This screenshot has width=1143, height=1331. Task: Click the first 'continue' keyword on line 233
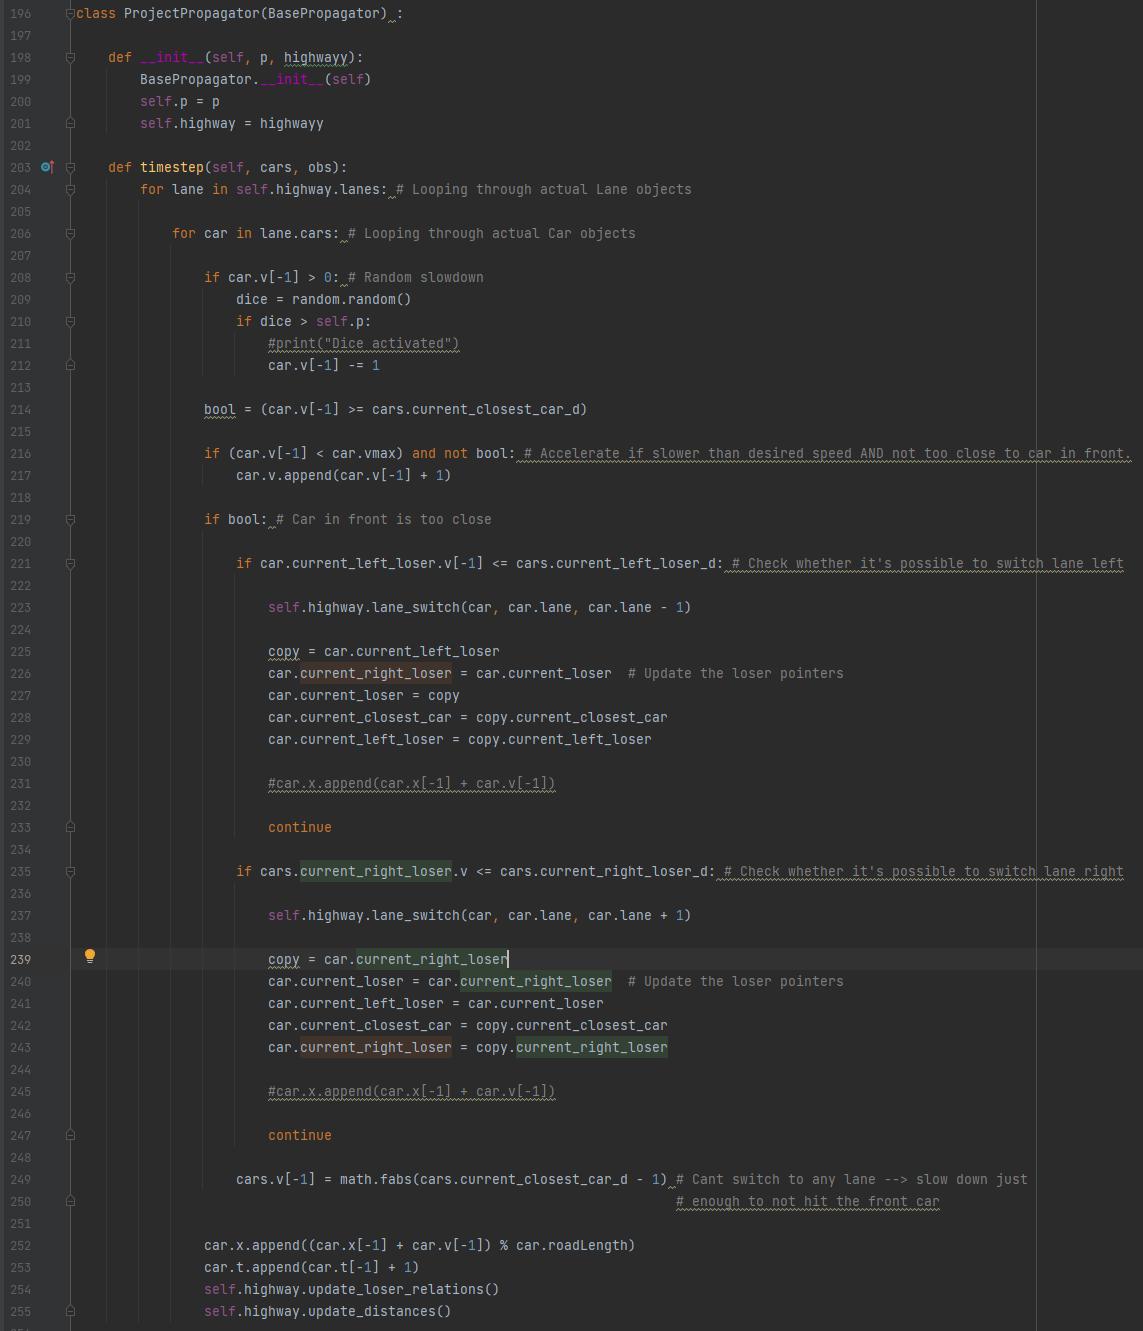point(299,828)
